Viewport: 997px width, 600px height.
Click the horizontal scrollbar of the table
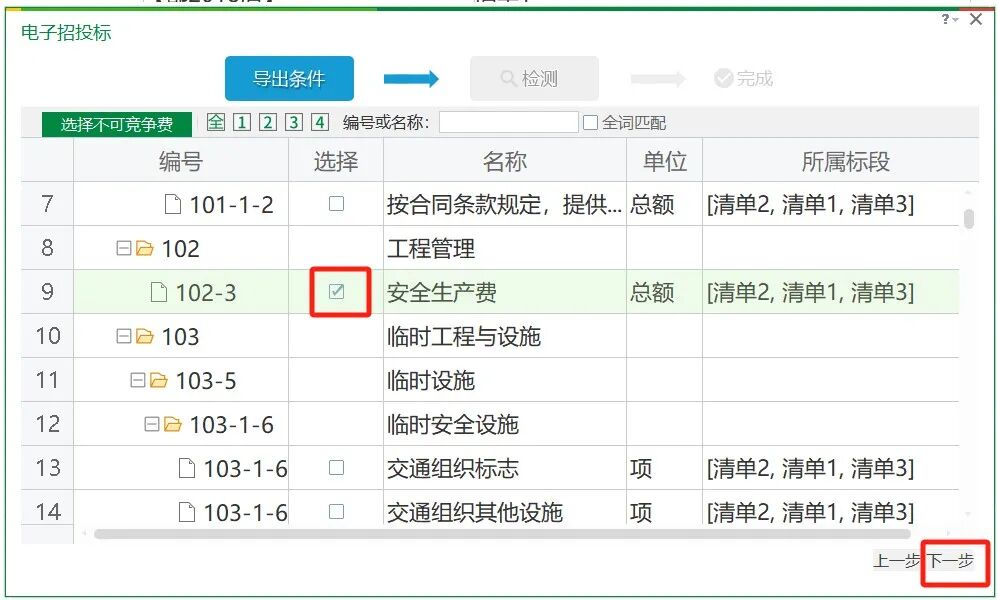click(x=502, y=534)
